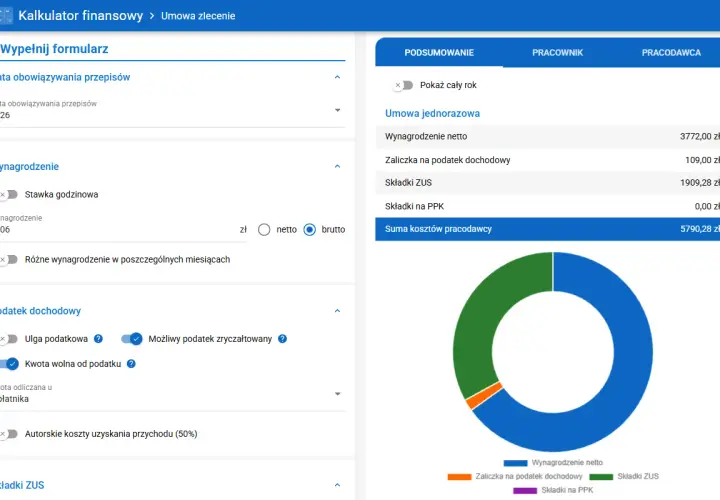
Task: Enable the Stawka godzinowa toggle
Action: [x=8, y=195]
